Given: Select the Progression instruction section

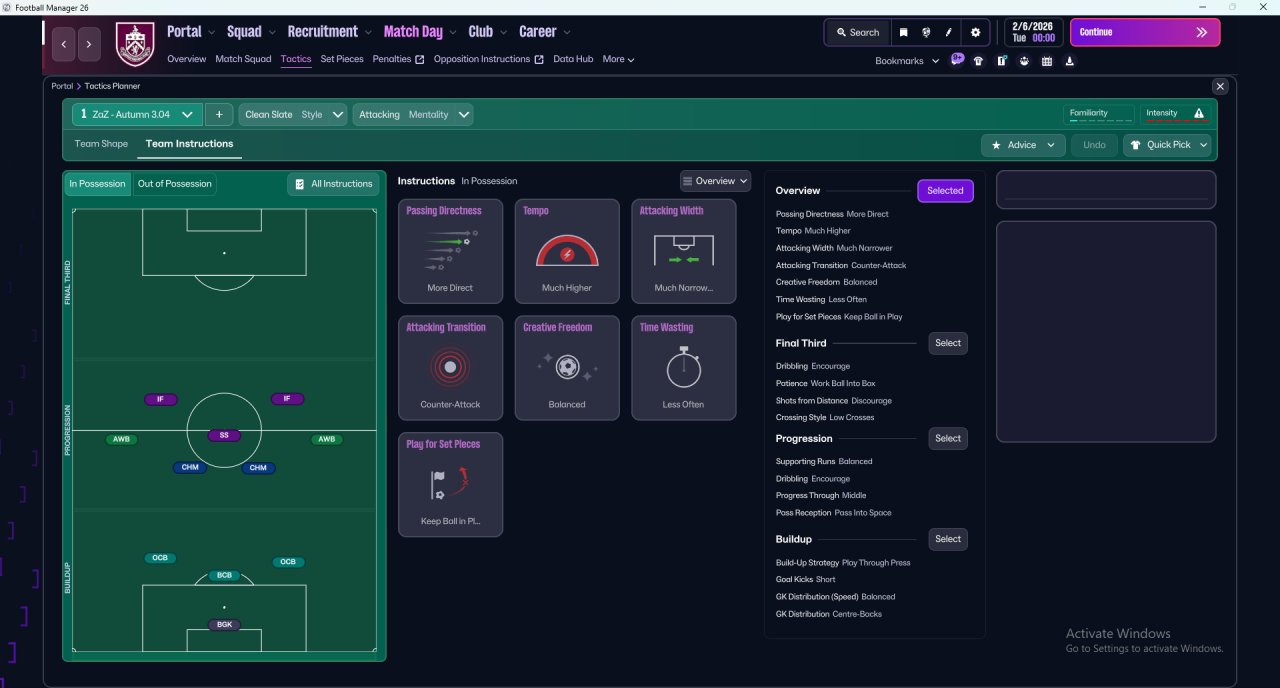Looking at the screenshot, I should (x=948, y=438).
